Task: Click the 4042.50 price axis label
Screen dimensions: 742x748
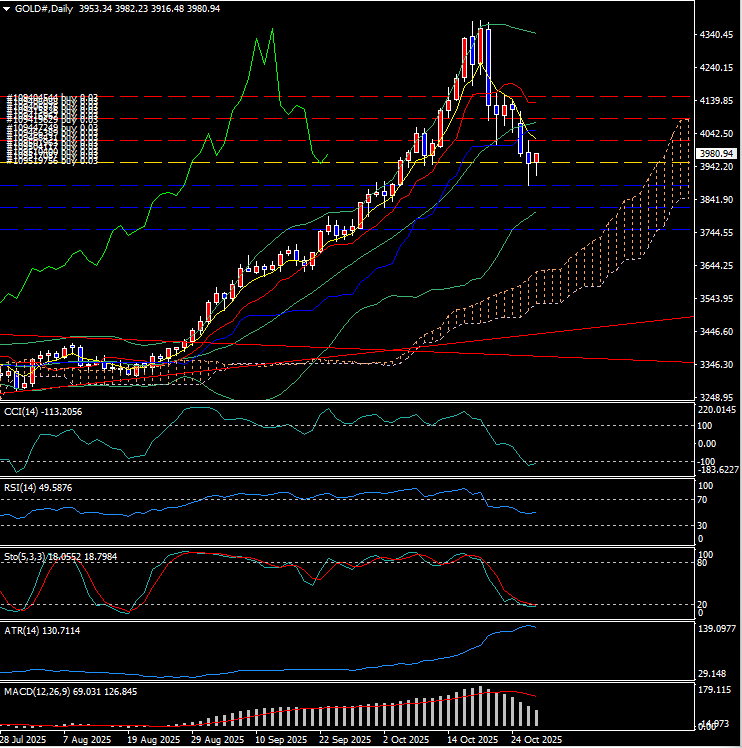Action: [x=716, y=134]
